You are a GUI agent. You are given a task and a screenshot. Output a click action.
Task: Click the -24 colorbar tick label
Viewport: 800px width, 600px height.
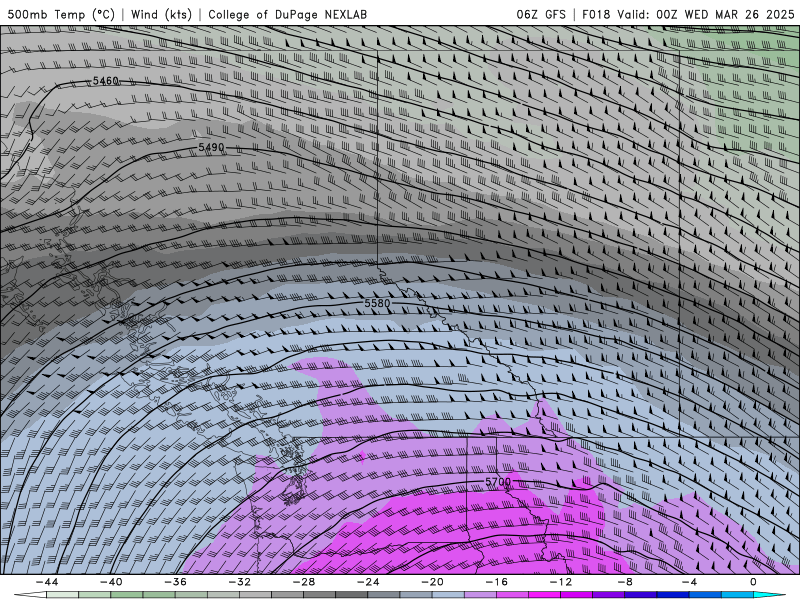368,582
